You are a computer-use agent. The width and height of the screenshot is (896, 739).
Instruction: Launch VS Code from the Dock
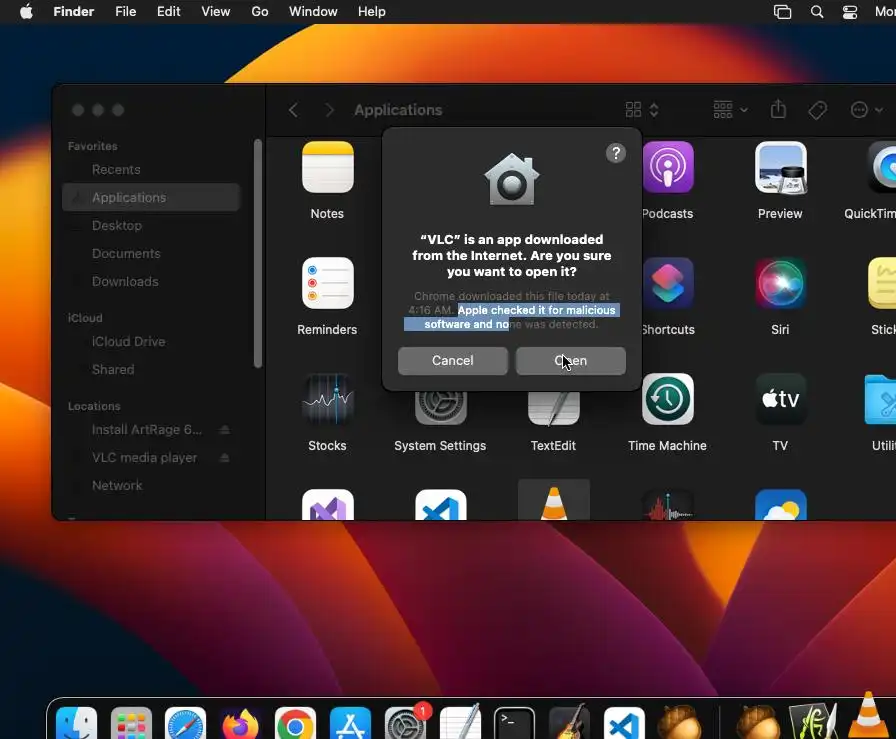(624, 724)
